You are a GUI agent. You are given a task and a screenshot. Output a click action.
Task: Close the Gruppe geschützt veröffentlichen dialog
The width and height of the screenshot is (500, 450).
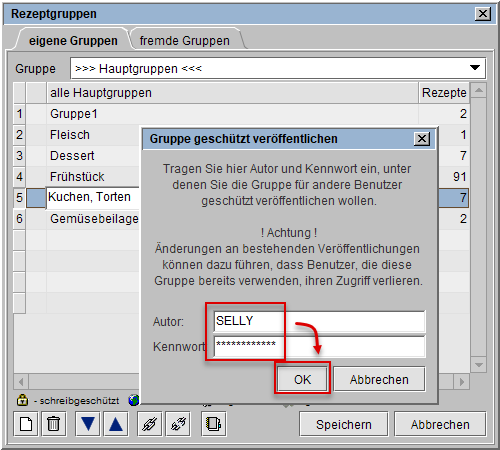422,139
